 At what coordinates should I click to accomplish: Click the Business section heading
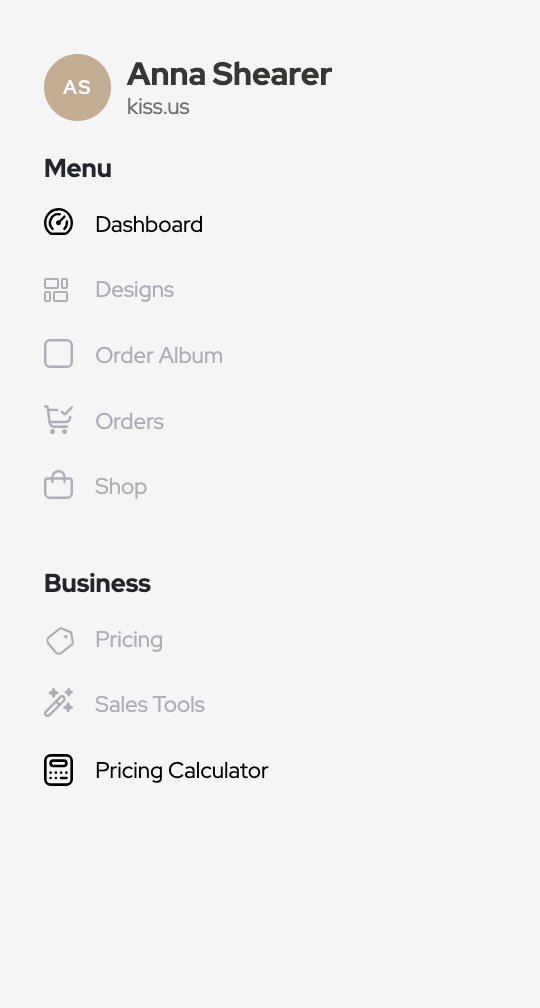pyautogui.click(x=97, y=583)
